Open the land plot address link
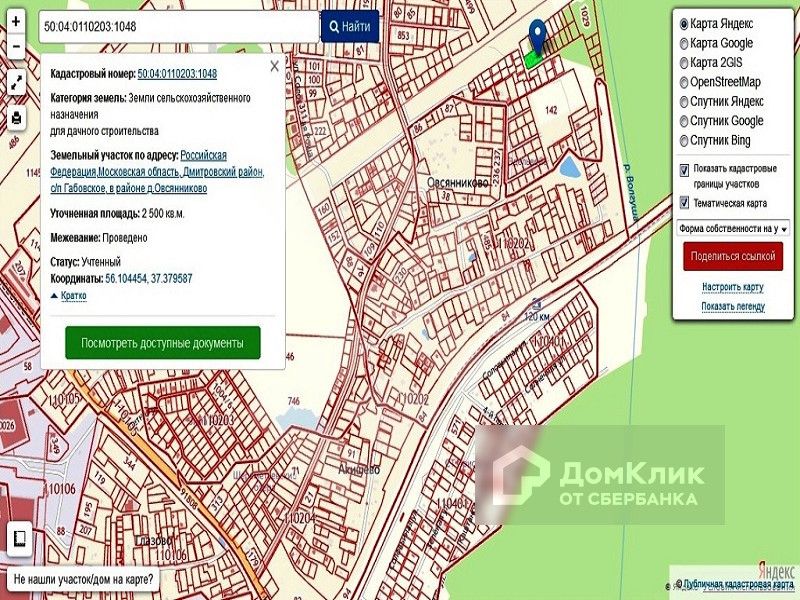800x600 pixels. 157,172
